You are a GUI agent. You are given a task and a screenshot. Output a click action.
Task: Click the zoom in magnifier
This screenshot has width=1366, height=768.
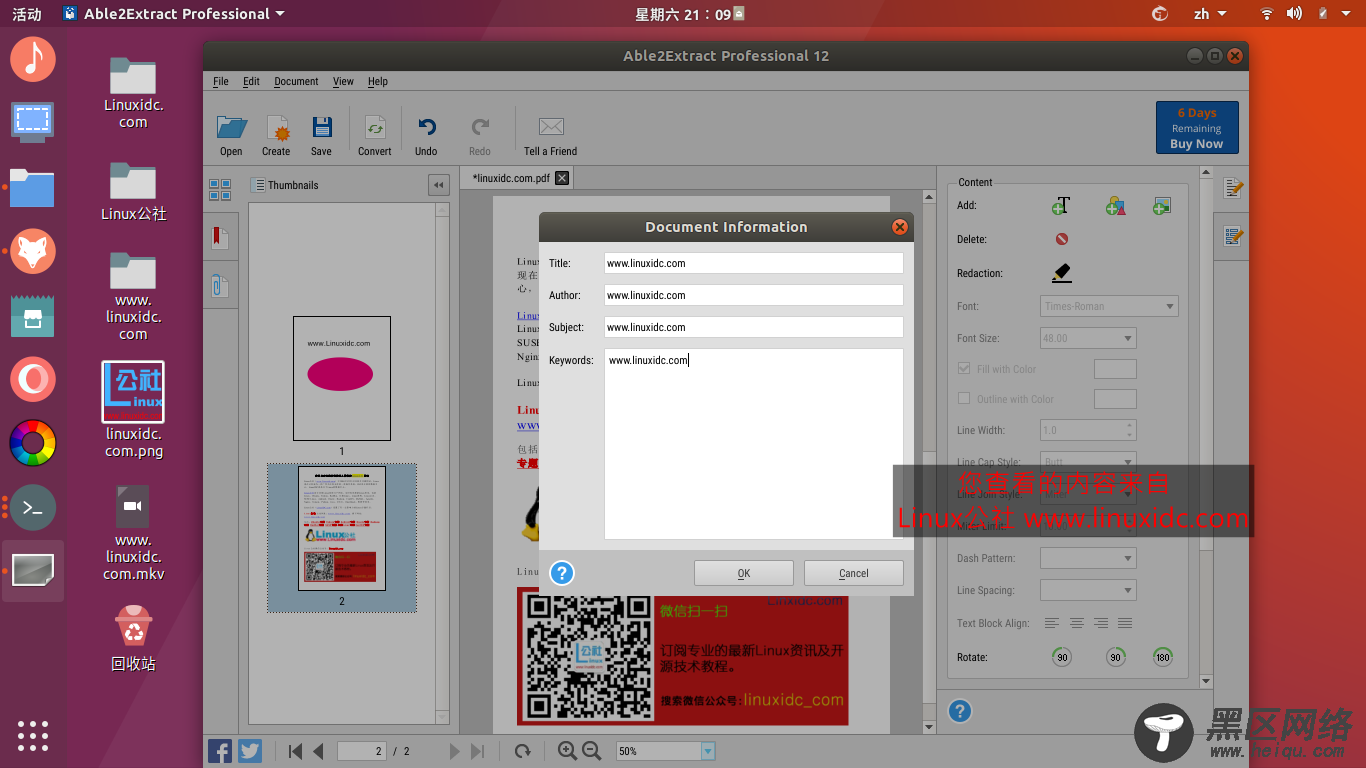(567, 750)
